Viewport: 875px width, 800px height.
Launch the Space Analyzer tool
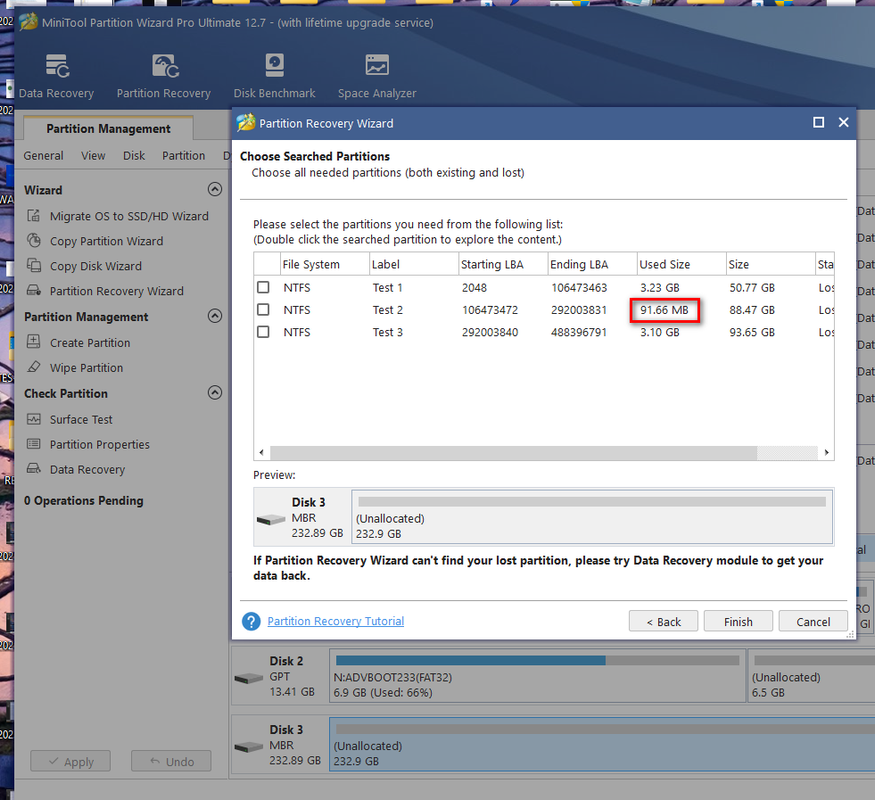(377, 65)
